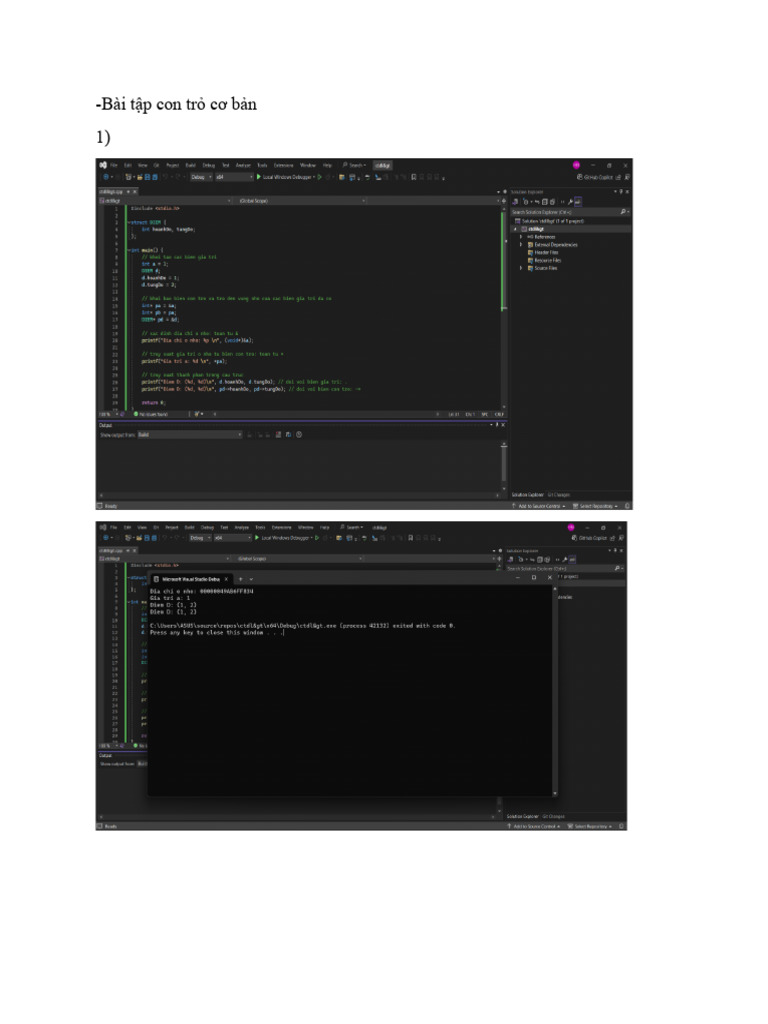
Task: Expand the Source Files folder node
Action: pos(521,268)
